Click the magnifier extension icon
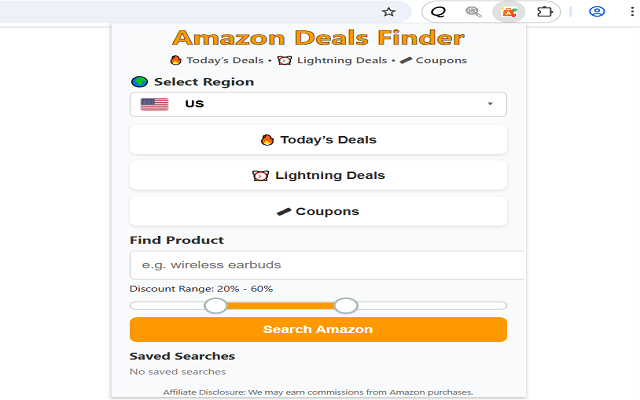 pyautogui.click(x=474, y=12)
